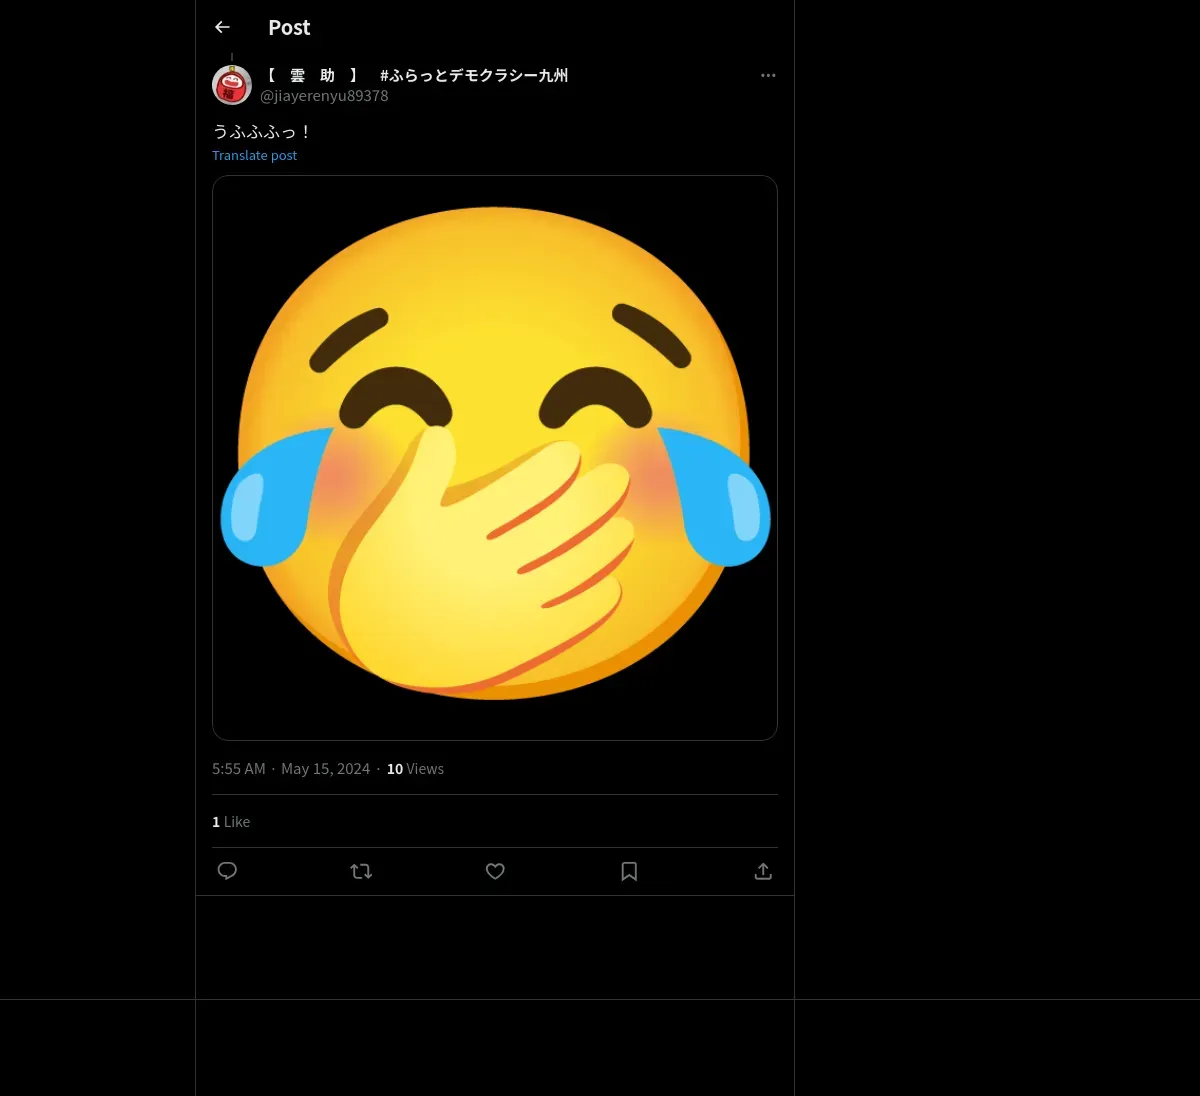Go back using the left arrow
Screen dimensions: 1200x1096
pos(222,28)
